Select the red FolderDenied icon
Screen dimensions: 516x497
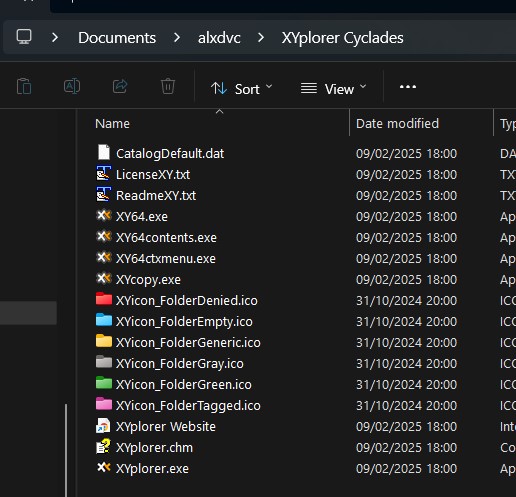coord(104,299)
